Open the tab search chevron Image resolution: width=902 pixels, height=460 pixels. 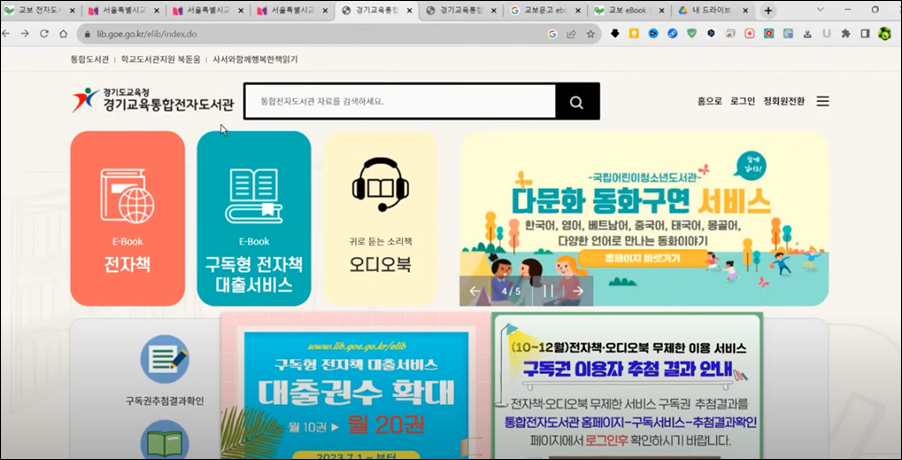coord(820,10)
